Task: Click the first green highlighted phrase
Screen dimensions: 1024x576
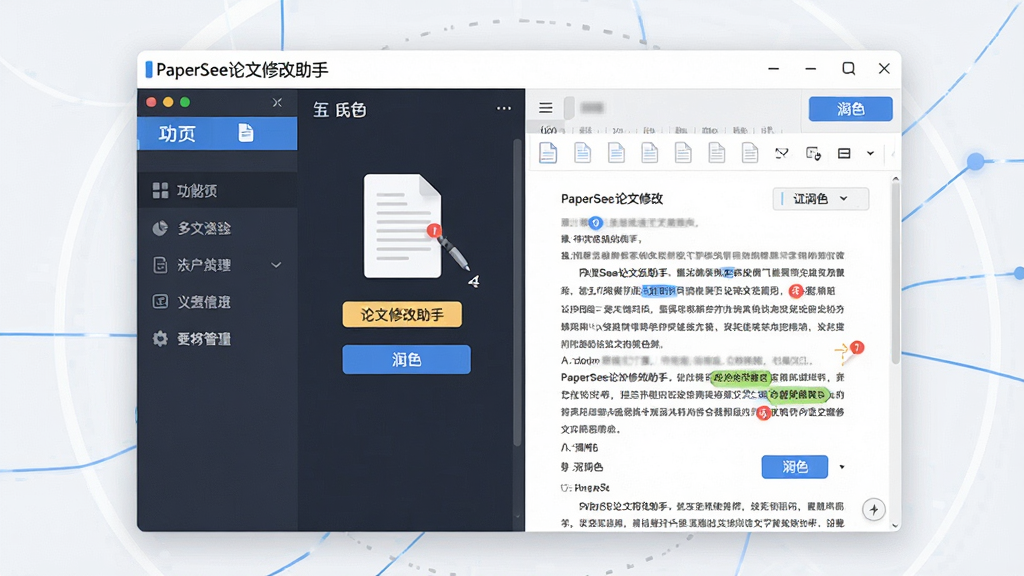Action: pos(740,377)
